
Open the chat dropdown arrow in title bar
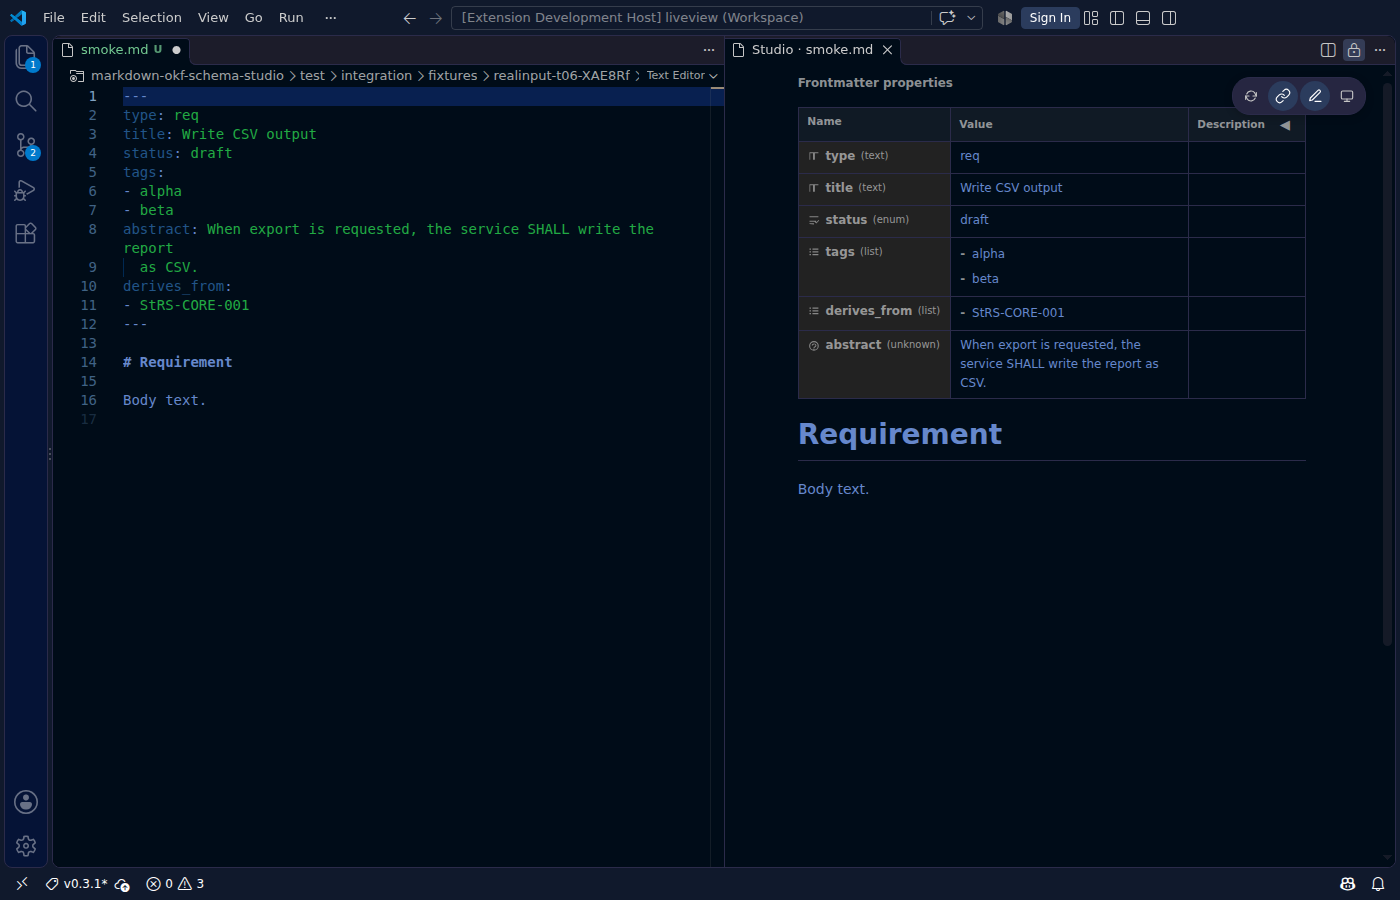971,18
